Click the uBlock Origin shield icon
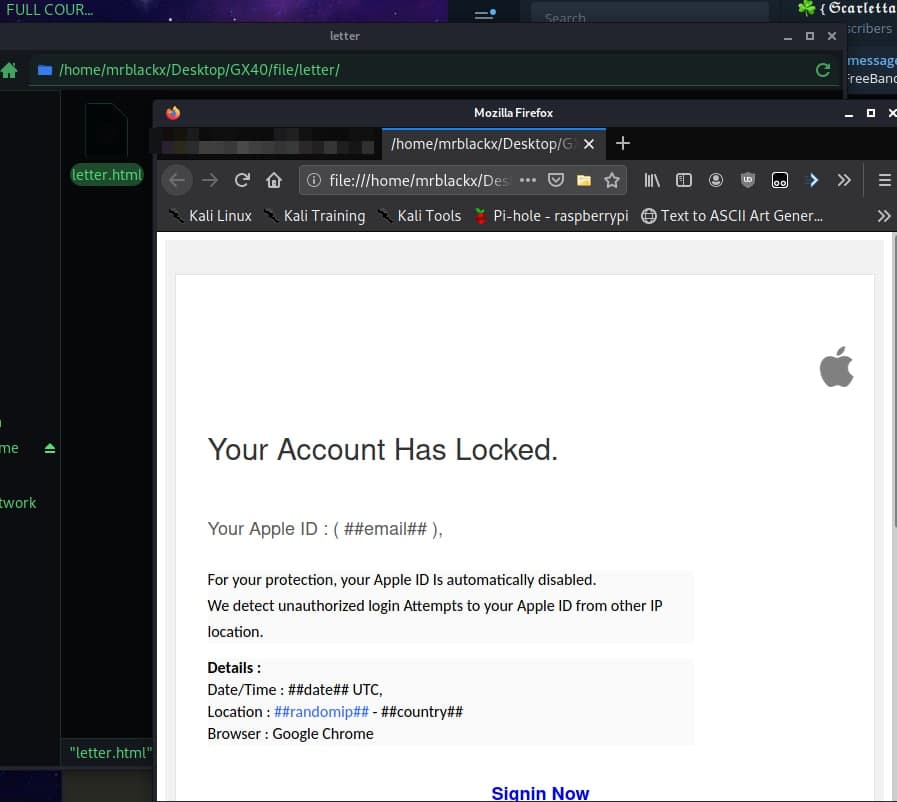Image resolution: width=897 pixels, height=802 pixels. pyautogui.click(x=747, y=180)
